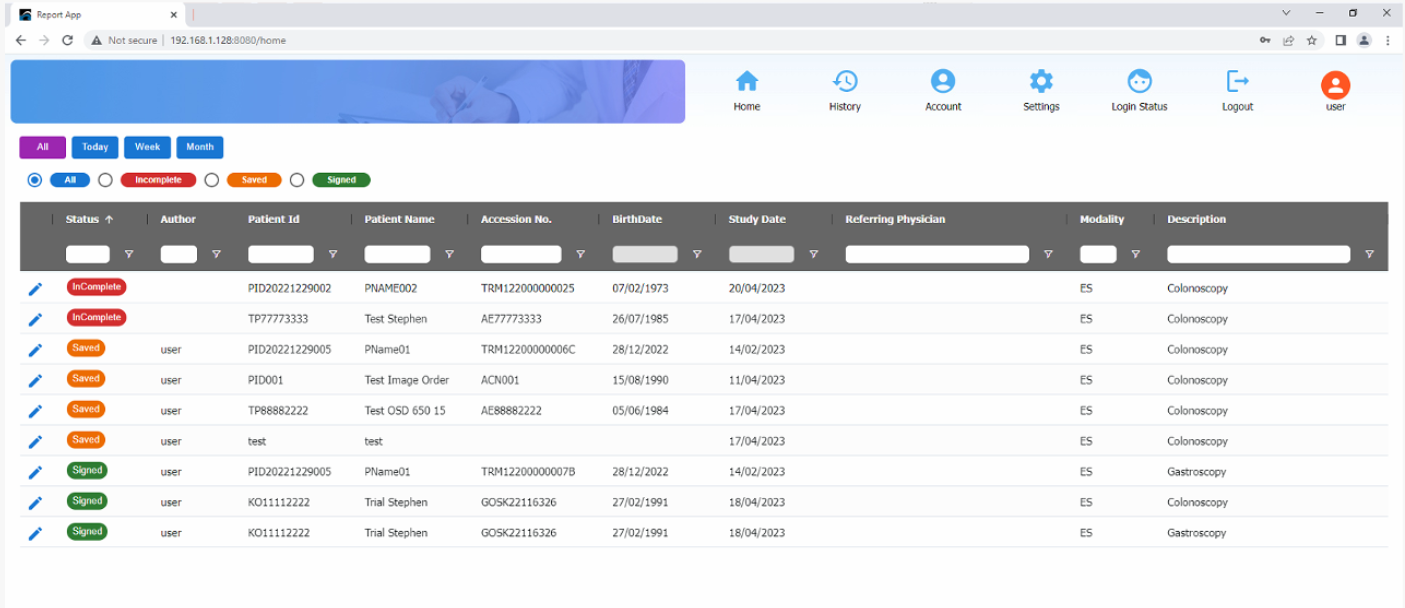Select the Signed status radio button
Screen dimensions: 1405x608
[x=297, y=180]
